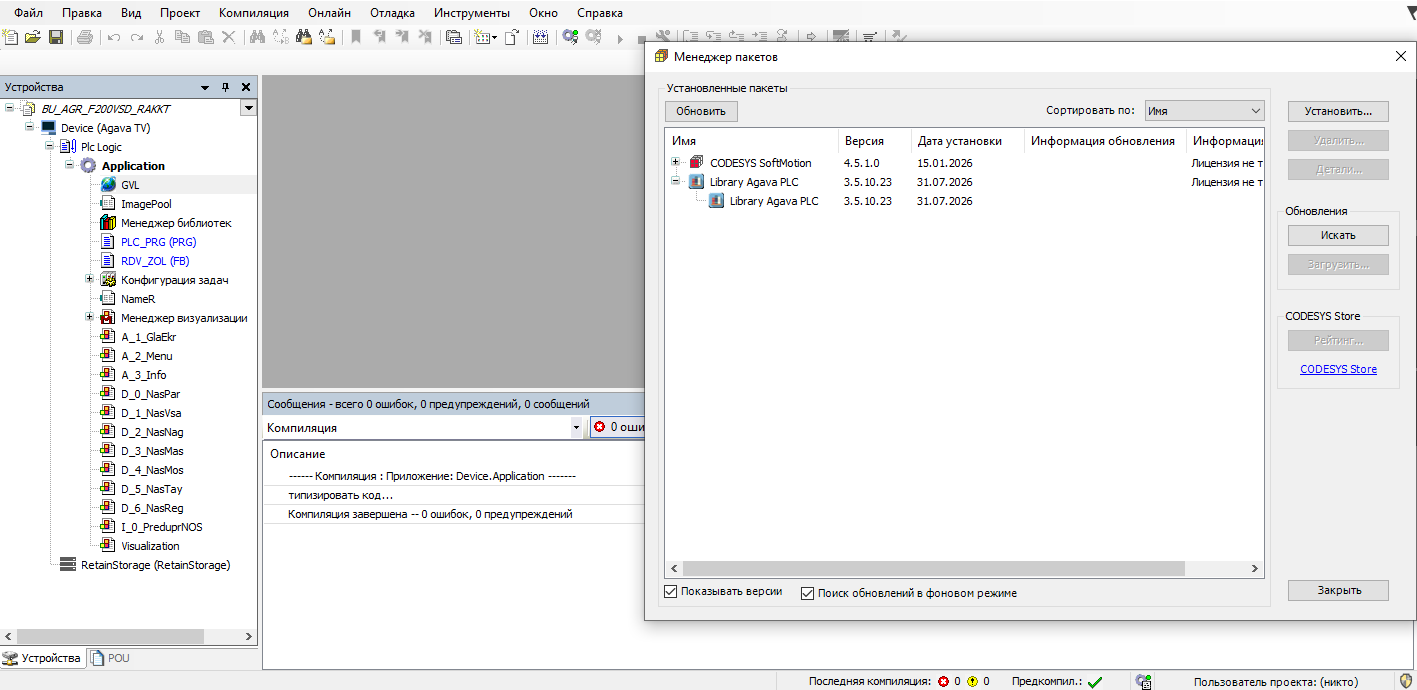1417x690 pixels.
Task: Click the CODESYS SoftMotion package icon
Action: click(696, 163)
